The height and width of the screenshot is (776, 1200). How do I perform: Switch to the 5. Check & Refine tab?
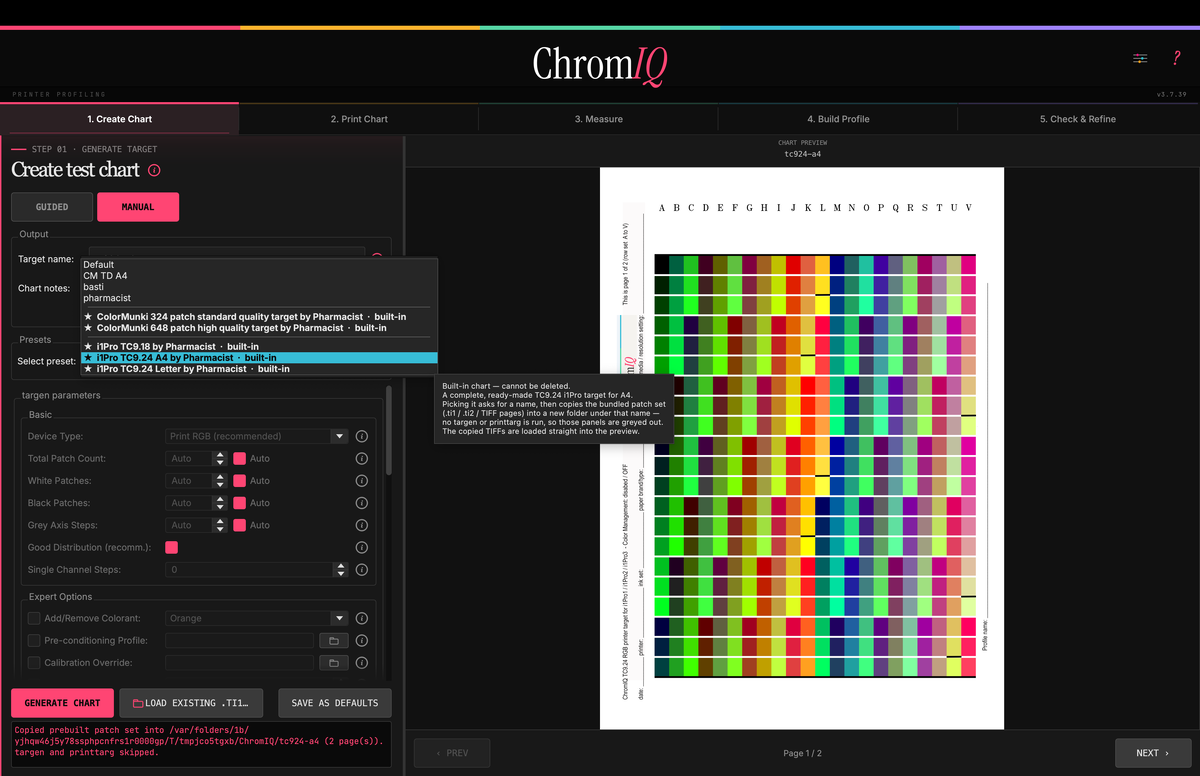pos(1078,119)
